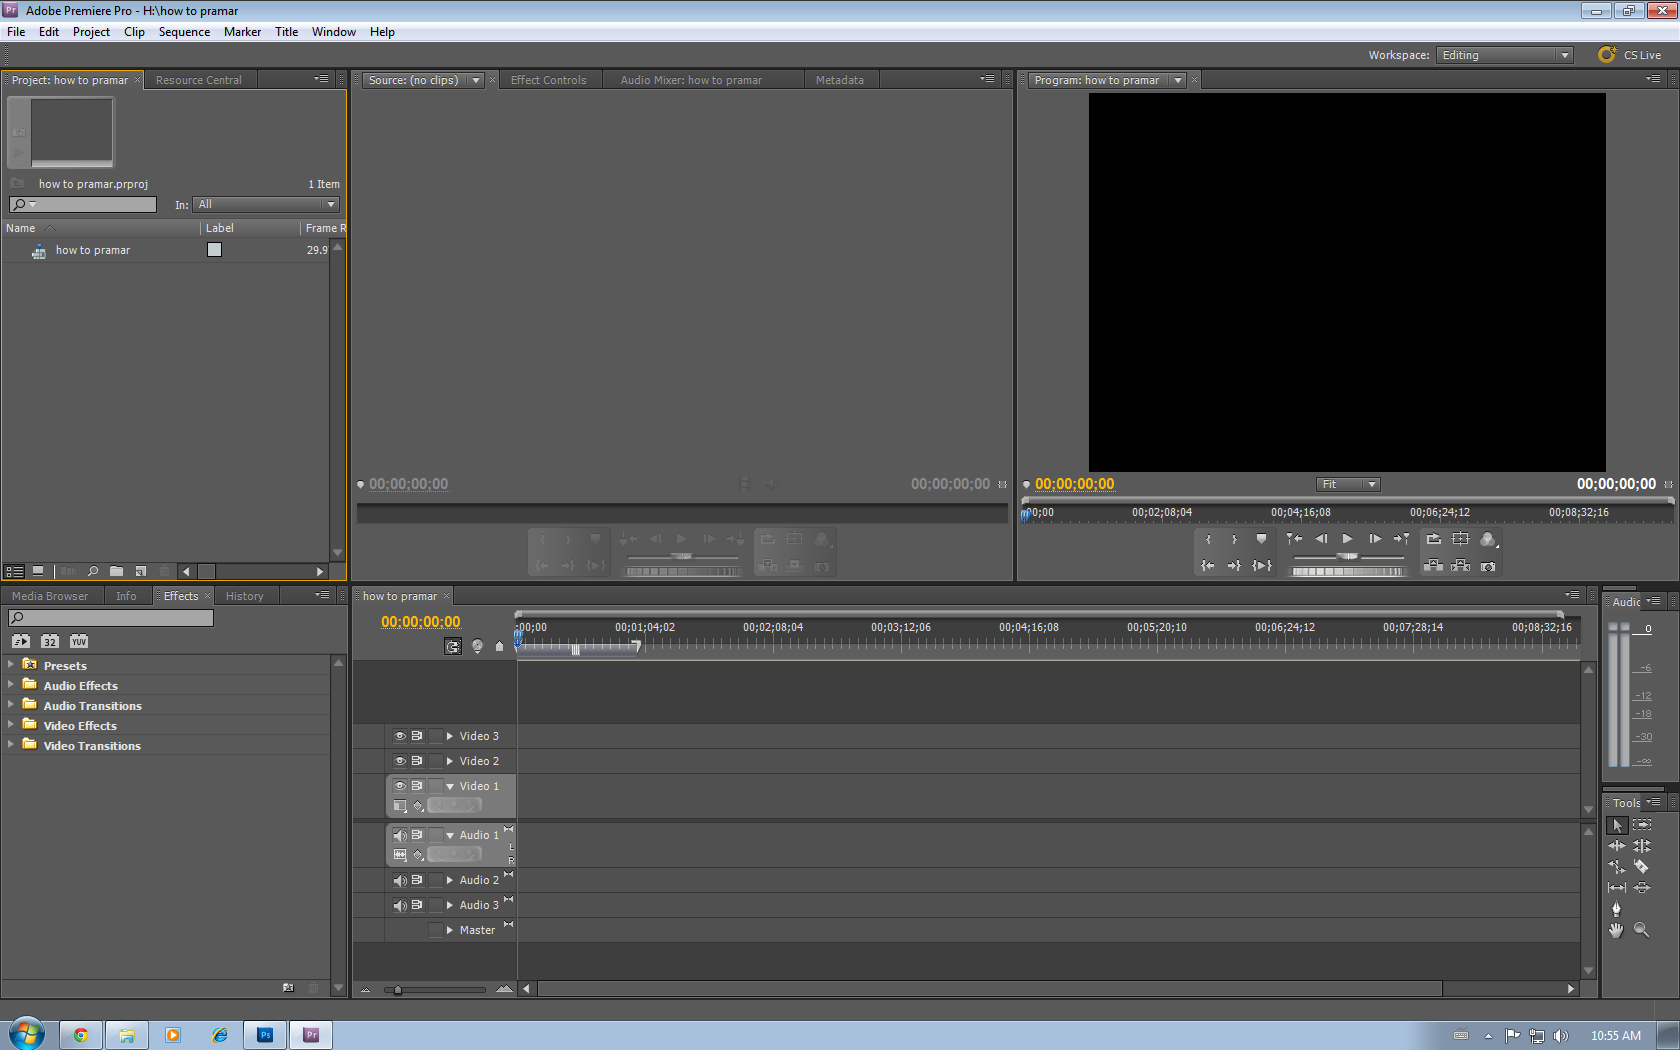Open Google Chrome from taskbar
Screen dimensions: 1680x1050
pyautogui.click(x=81, y=1035)
